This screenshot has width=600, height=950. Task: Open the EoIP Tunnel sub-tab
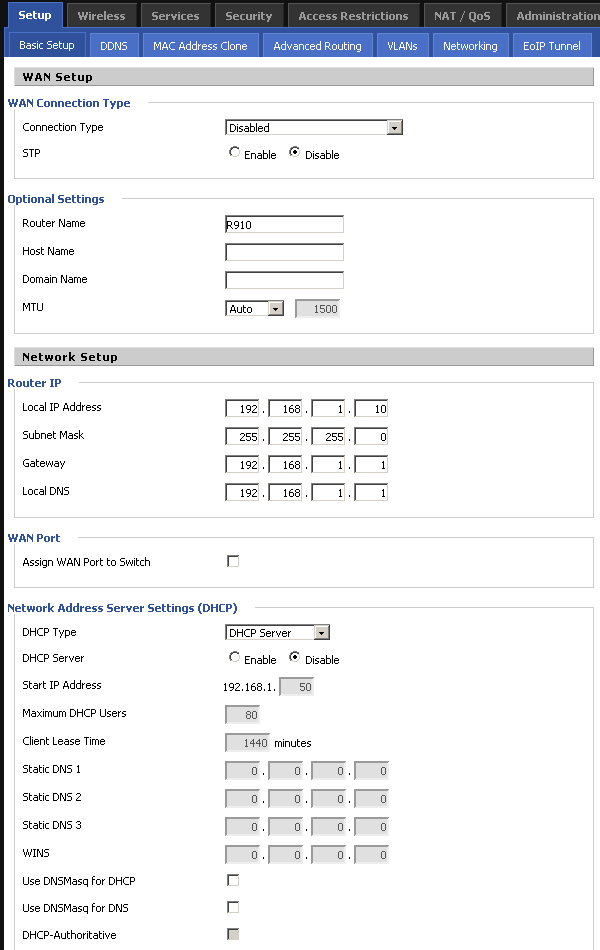552,45
